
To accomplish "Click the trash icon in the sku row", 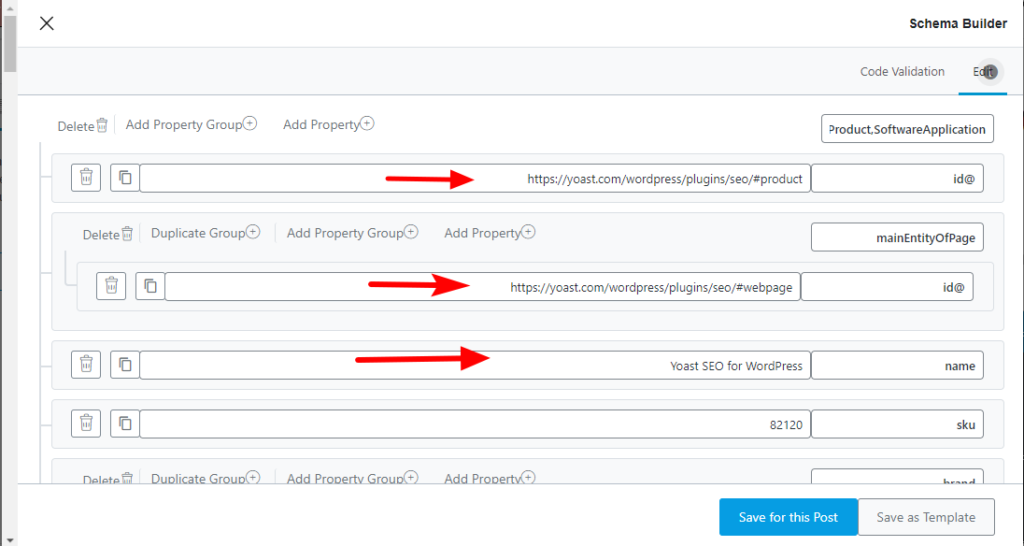I will coord(87,424).
